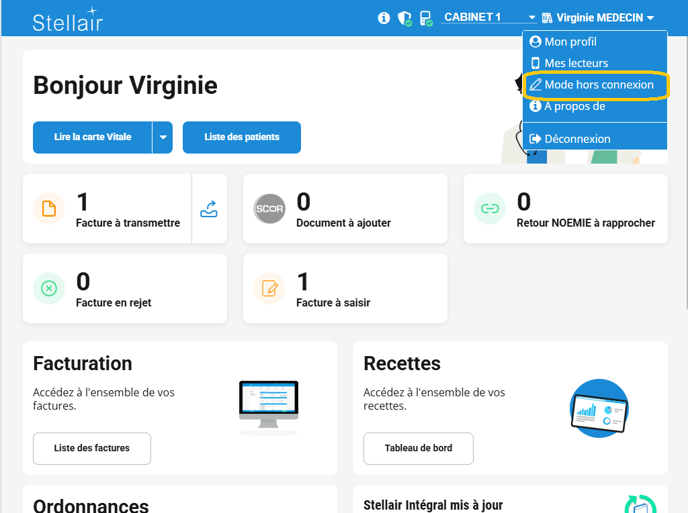
Task: Open the information icon in header
Action: click(383, 18)
